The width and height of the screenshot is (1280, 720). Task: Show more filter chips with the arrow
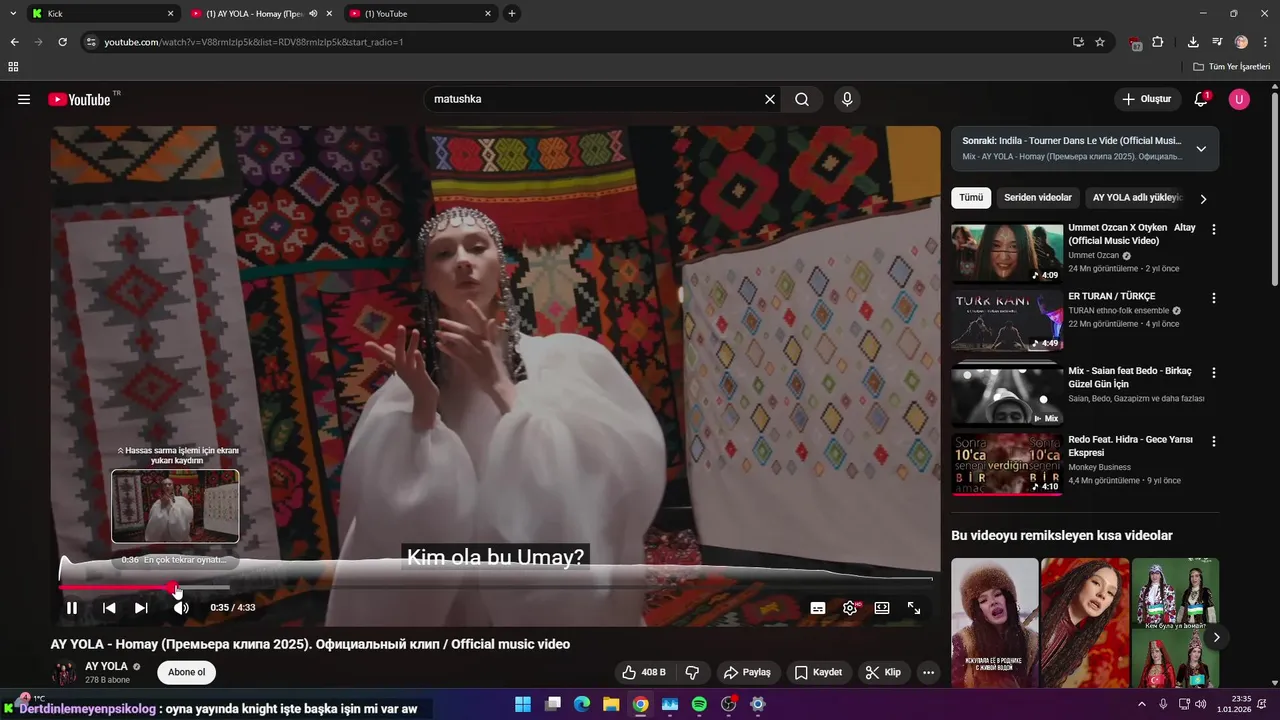click(x=1203, y=199)
